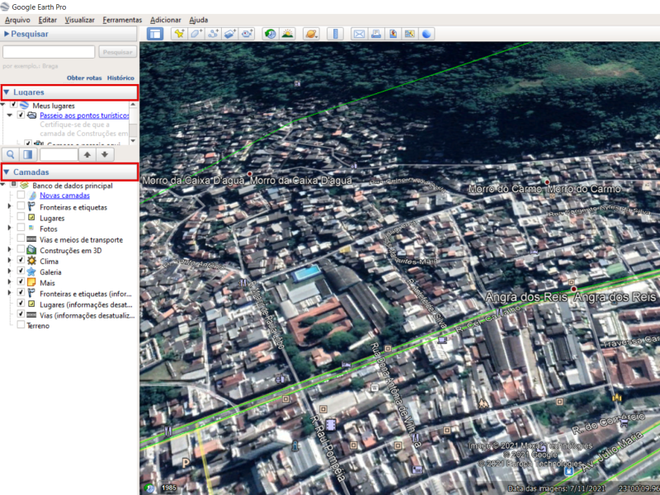Toggle the sidebar visibility button

tap(155, 34)
